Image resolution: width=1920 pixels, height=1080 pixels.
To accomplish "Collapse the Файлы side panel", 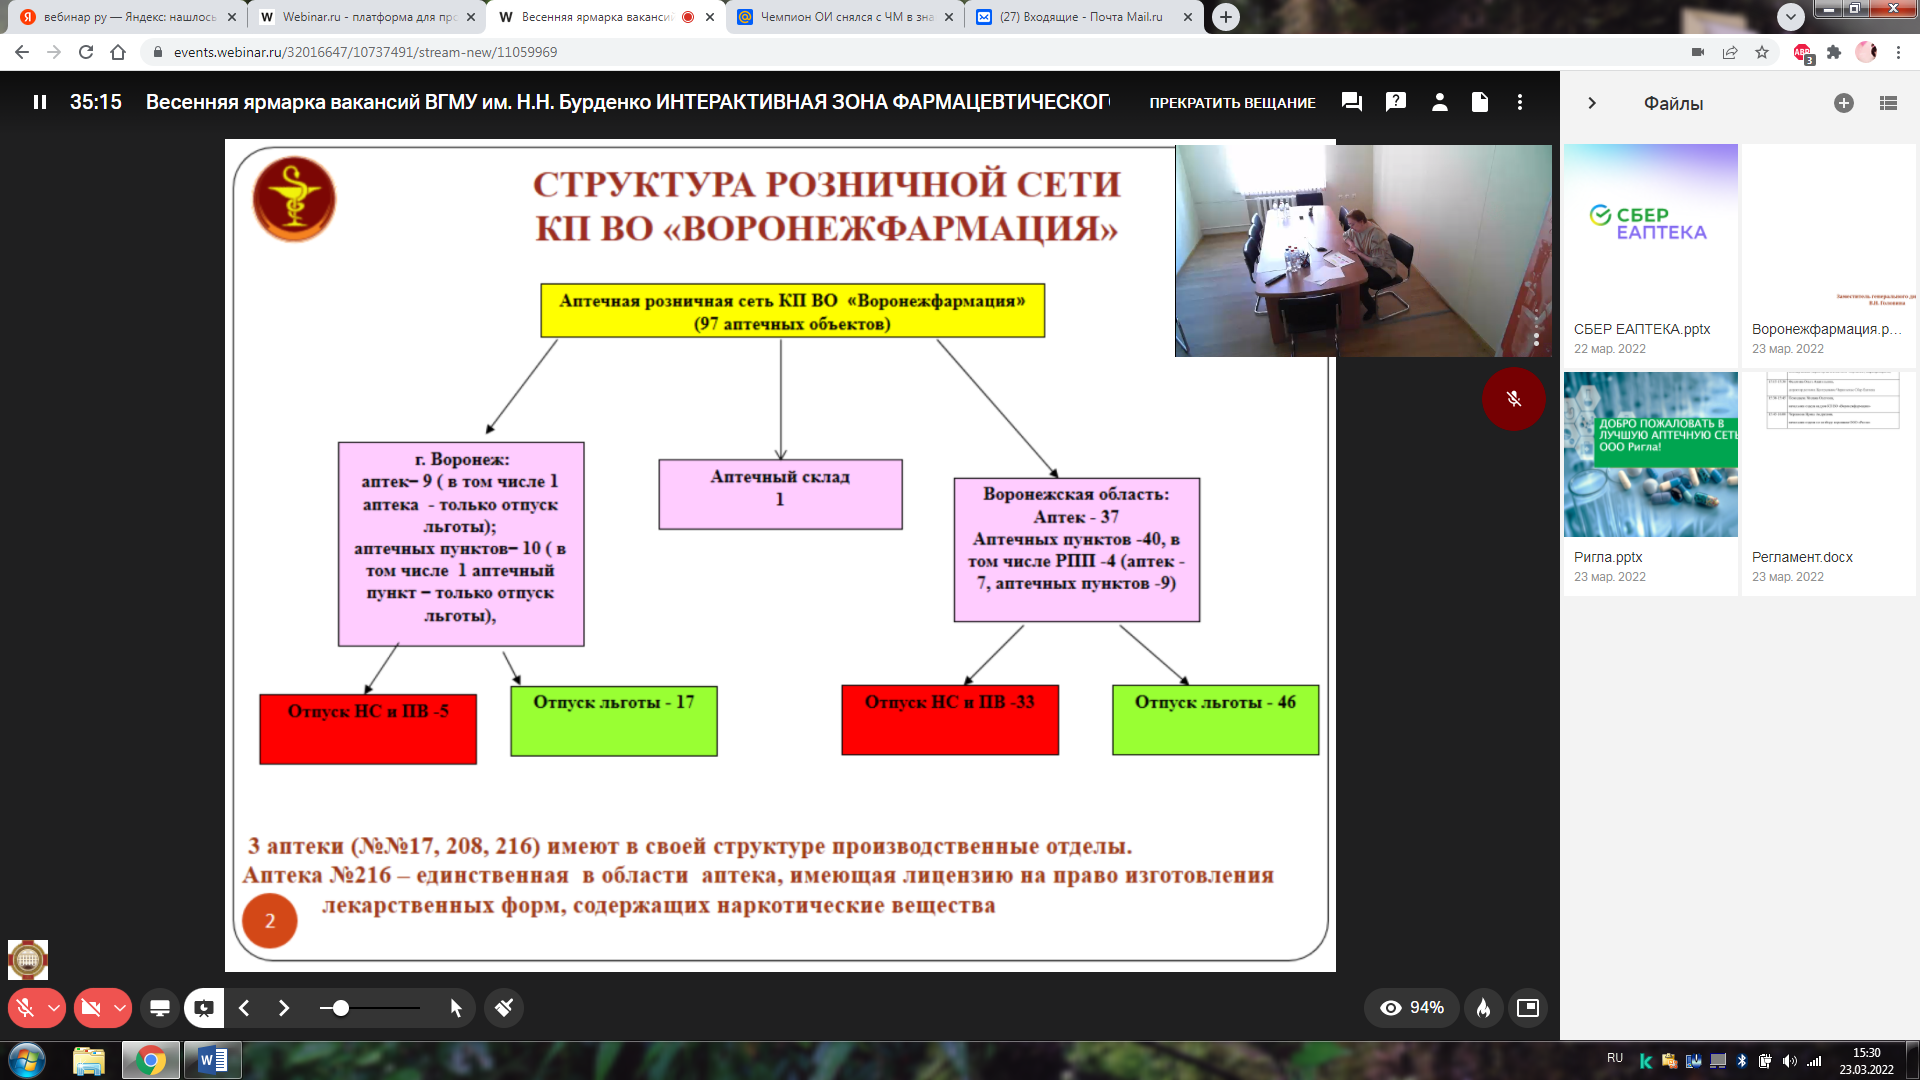I will 1592,103.
